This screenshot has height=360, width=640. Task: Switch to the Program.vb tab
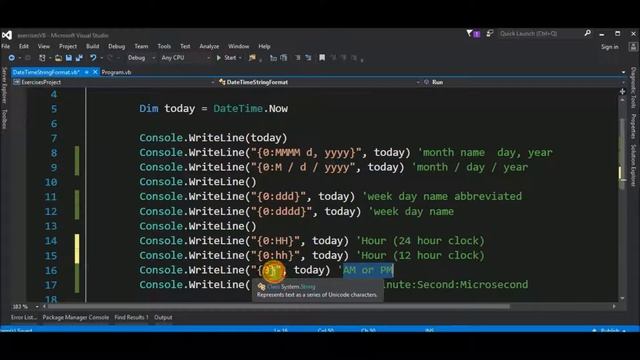(116, 72)
